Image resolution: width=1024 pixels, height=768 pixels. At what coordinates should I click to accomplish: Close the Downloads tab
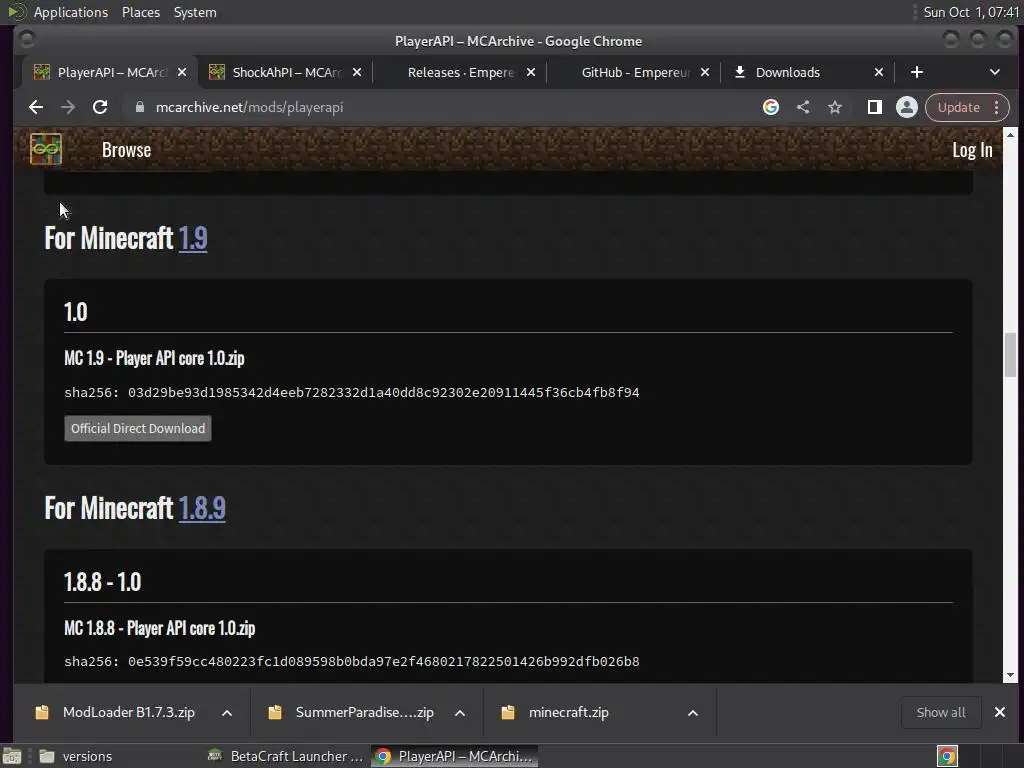coord(879,72)
